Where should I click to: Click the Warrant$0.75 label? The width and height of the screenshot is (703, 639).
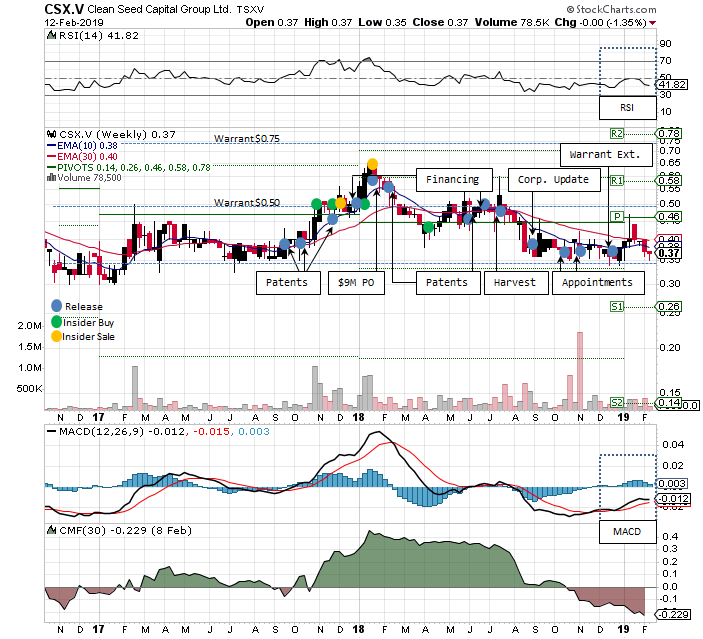click(x=247, y=139)
